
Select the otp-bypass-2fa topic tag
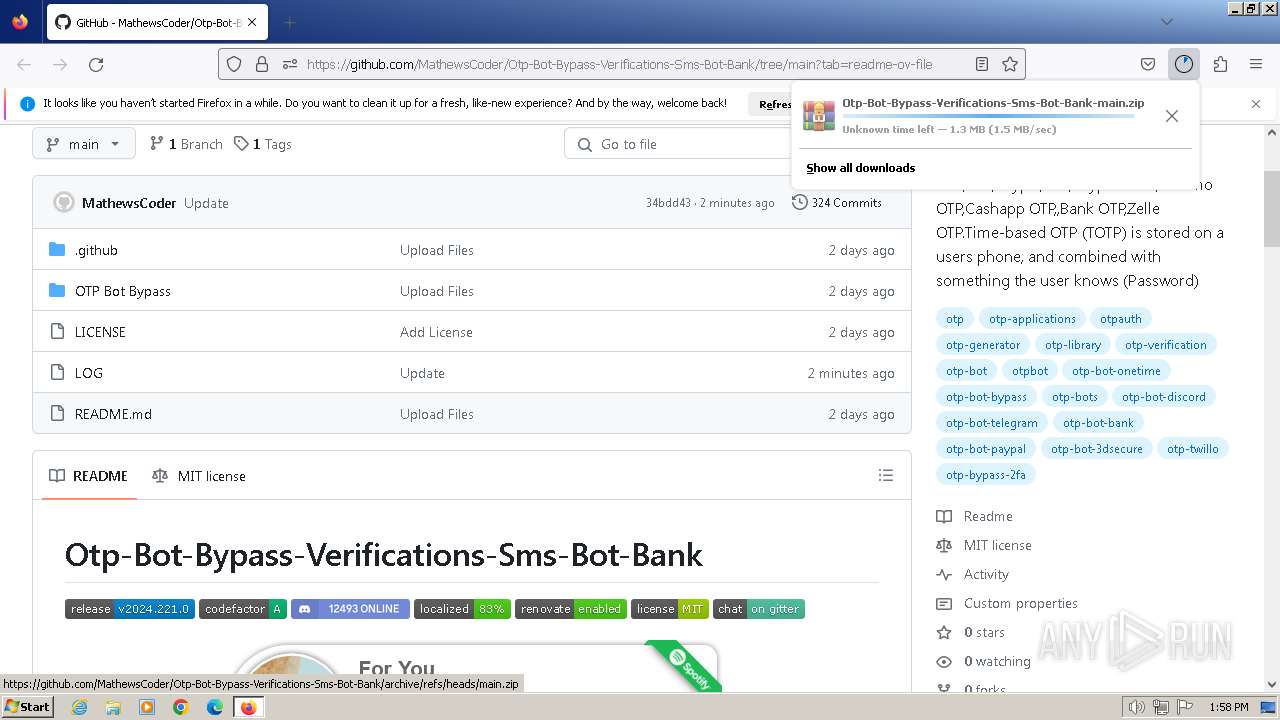(986, 475)
